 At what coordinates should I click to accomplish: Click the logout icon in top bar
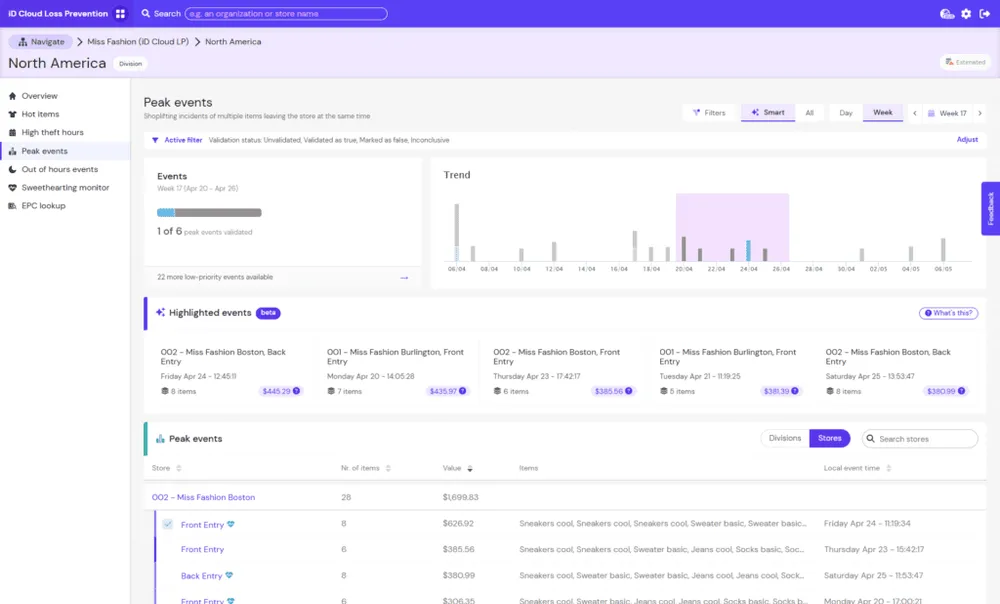coord(985,13)
